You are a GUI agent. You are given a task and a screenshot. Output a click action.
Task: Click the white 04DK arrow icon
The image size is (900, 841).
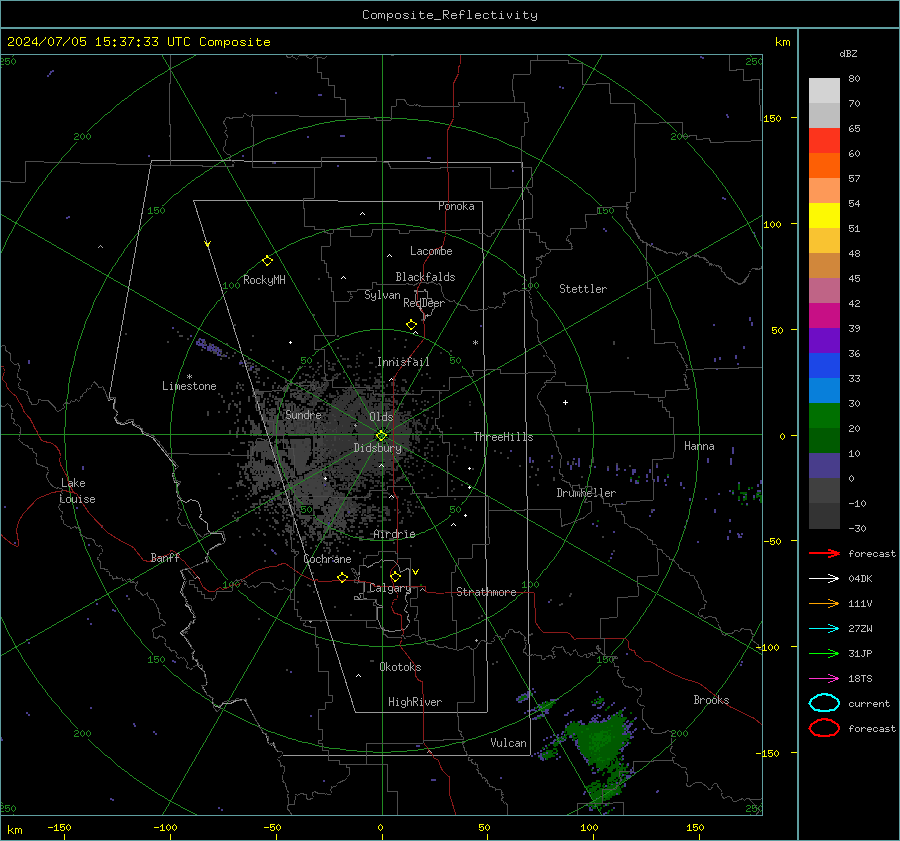pyautogui.click(x=824, y=578)
